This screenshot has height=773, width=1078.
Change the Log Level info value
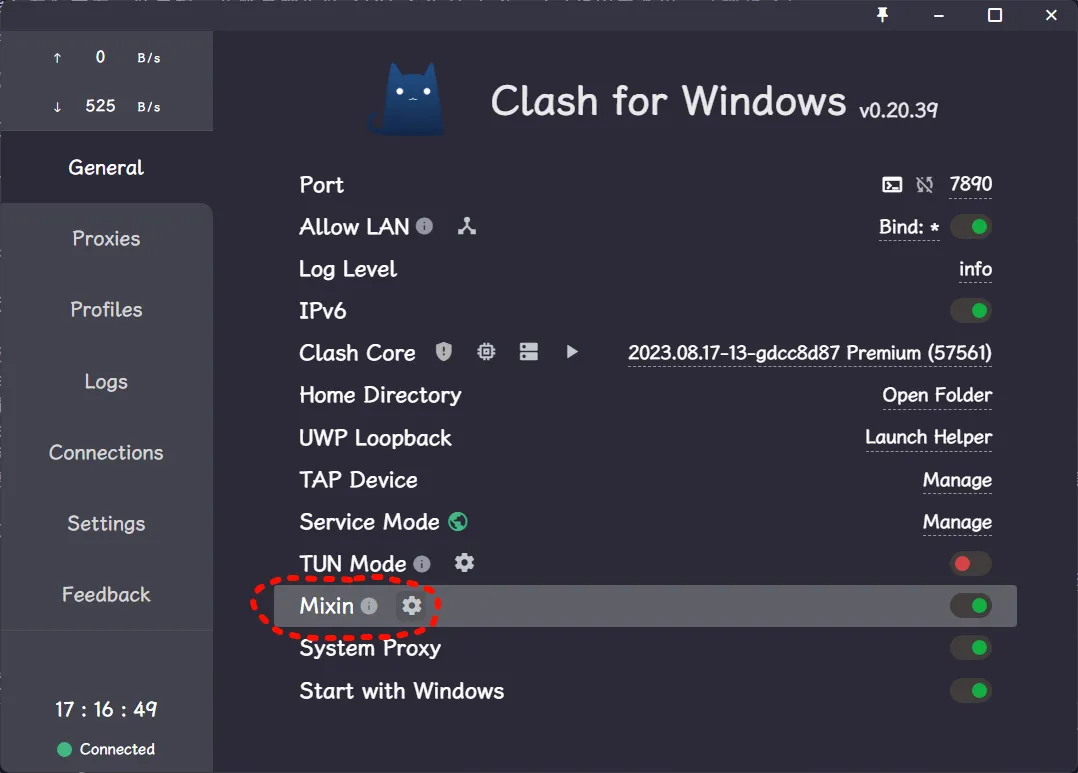tap(975, 269)
